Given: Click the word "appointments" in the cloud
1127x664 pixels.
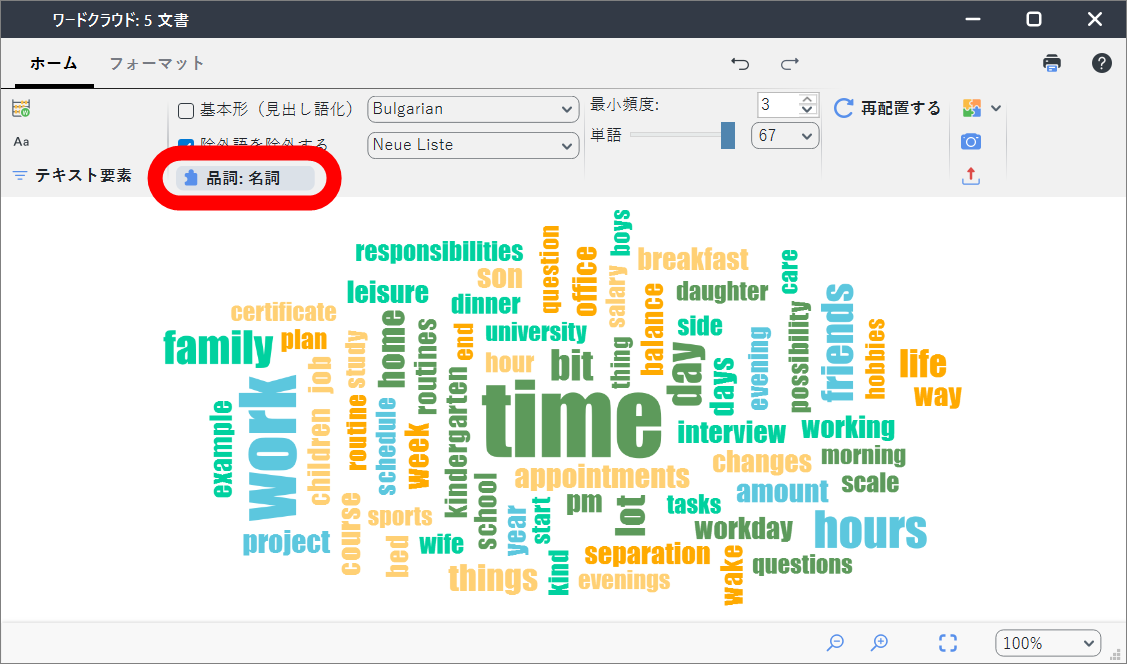Looking at the screenshot, I should click(x=602, y=477).
